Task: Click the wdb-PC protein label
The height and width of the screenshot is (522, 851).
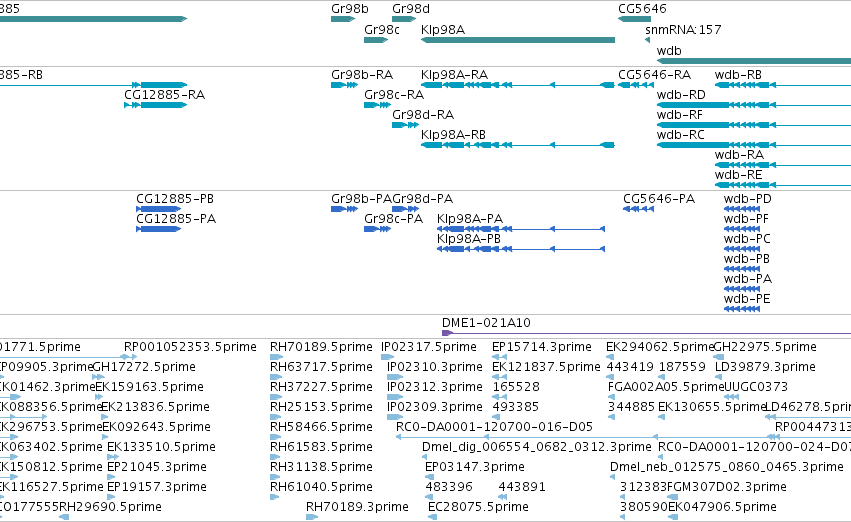Action: [747, 239]
